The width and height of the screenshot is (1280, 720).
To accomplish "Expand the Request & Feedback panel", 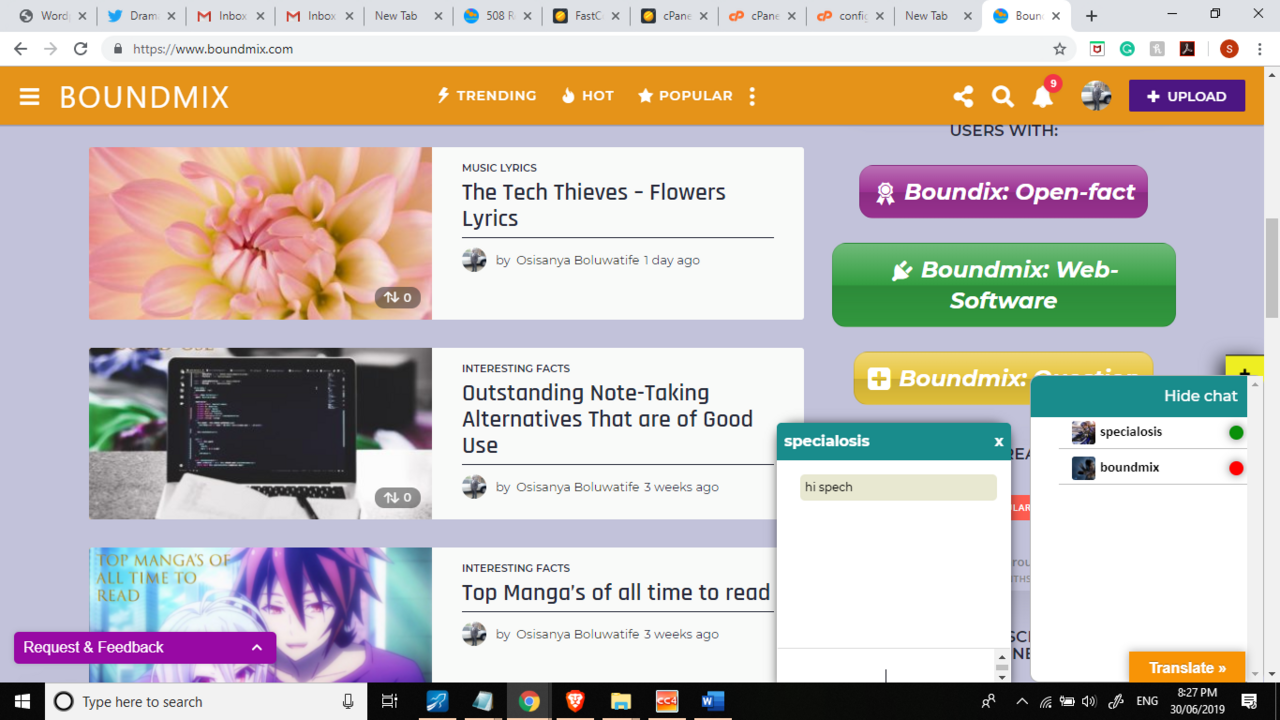I will coord(145,647).
